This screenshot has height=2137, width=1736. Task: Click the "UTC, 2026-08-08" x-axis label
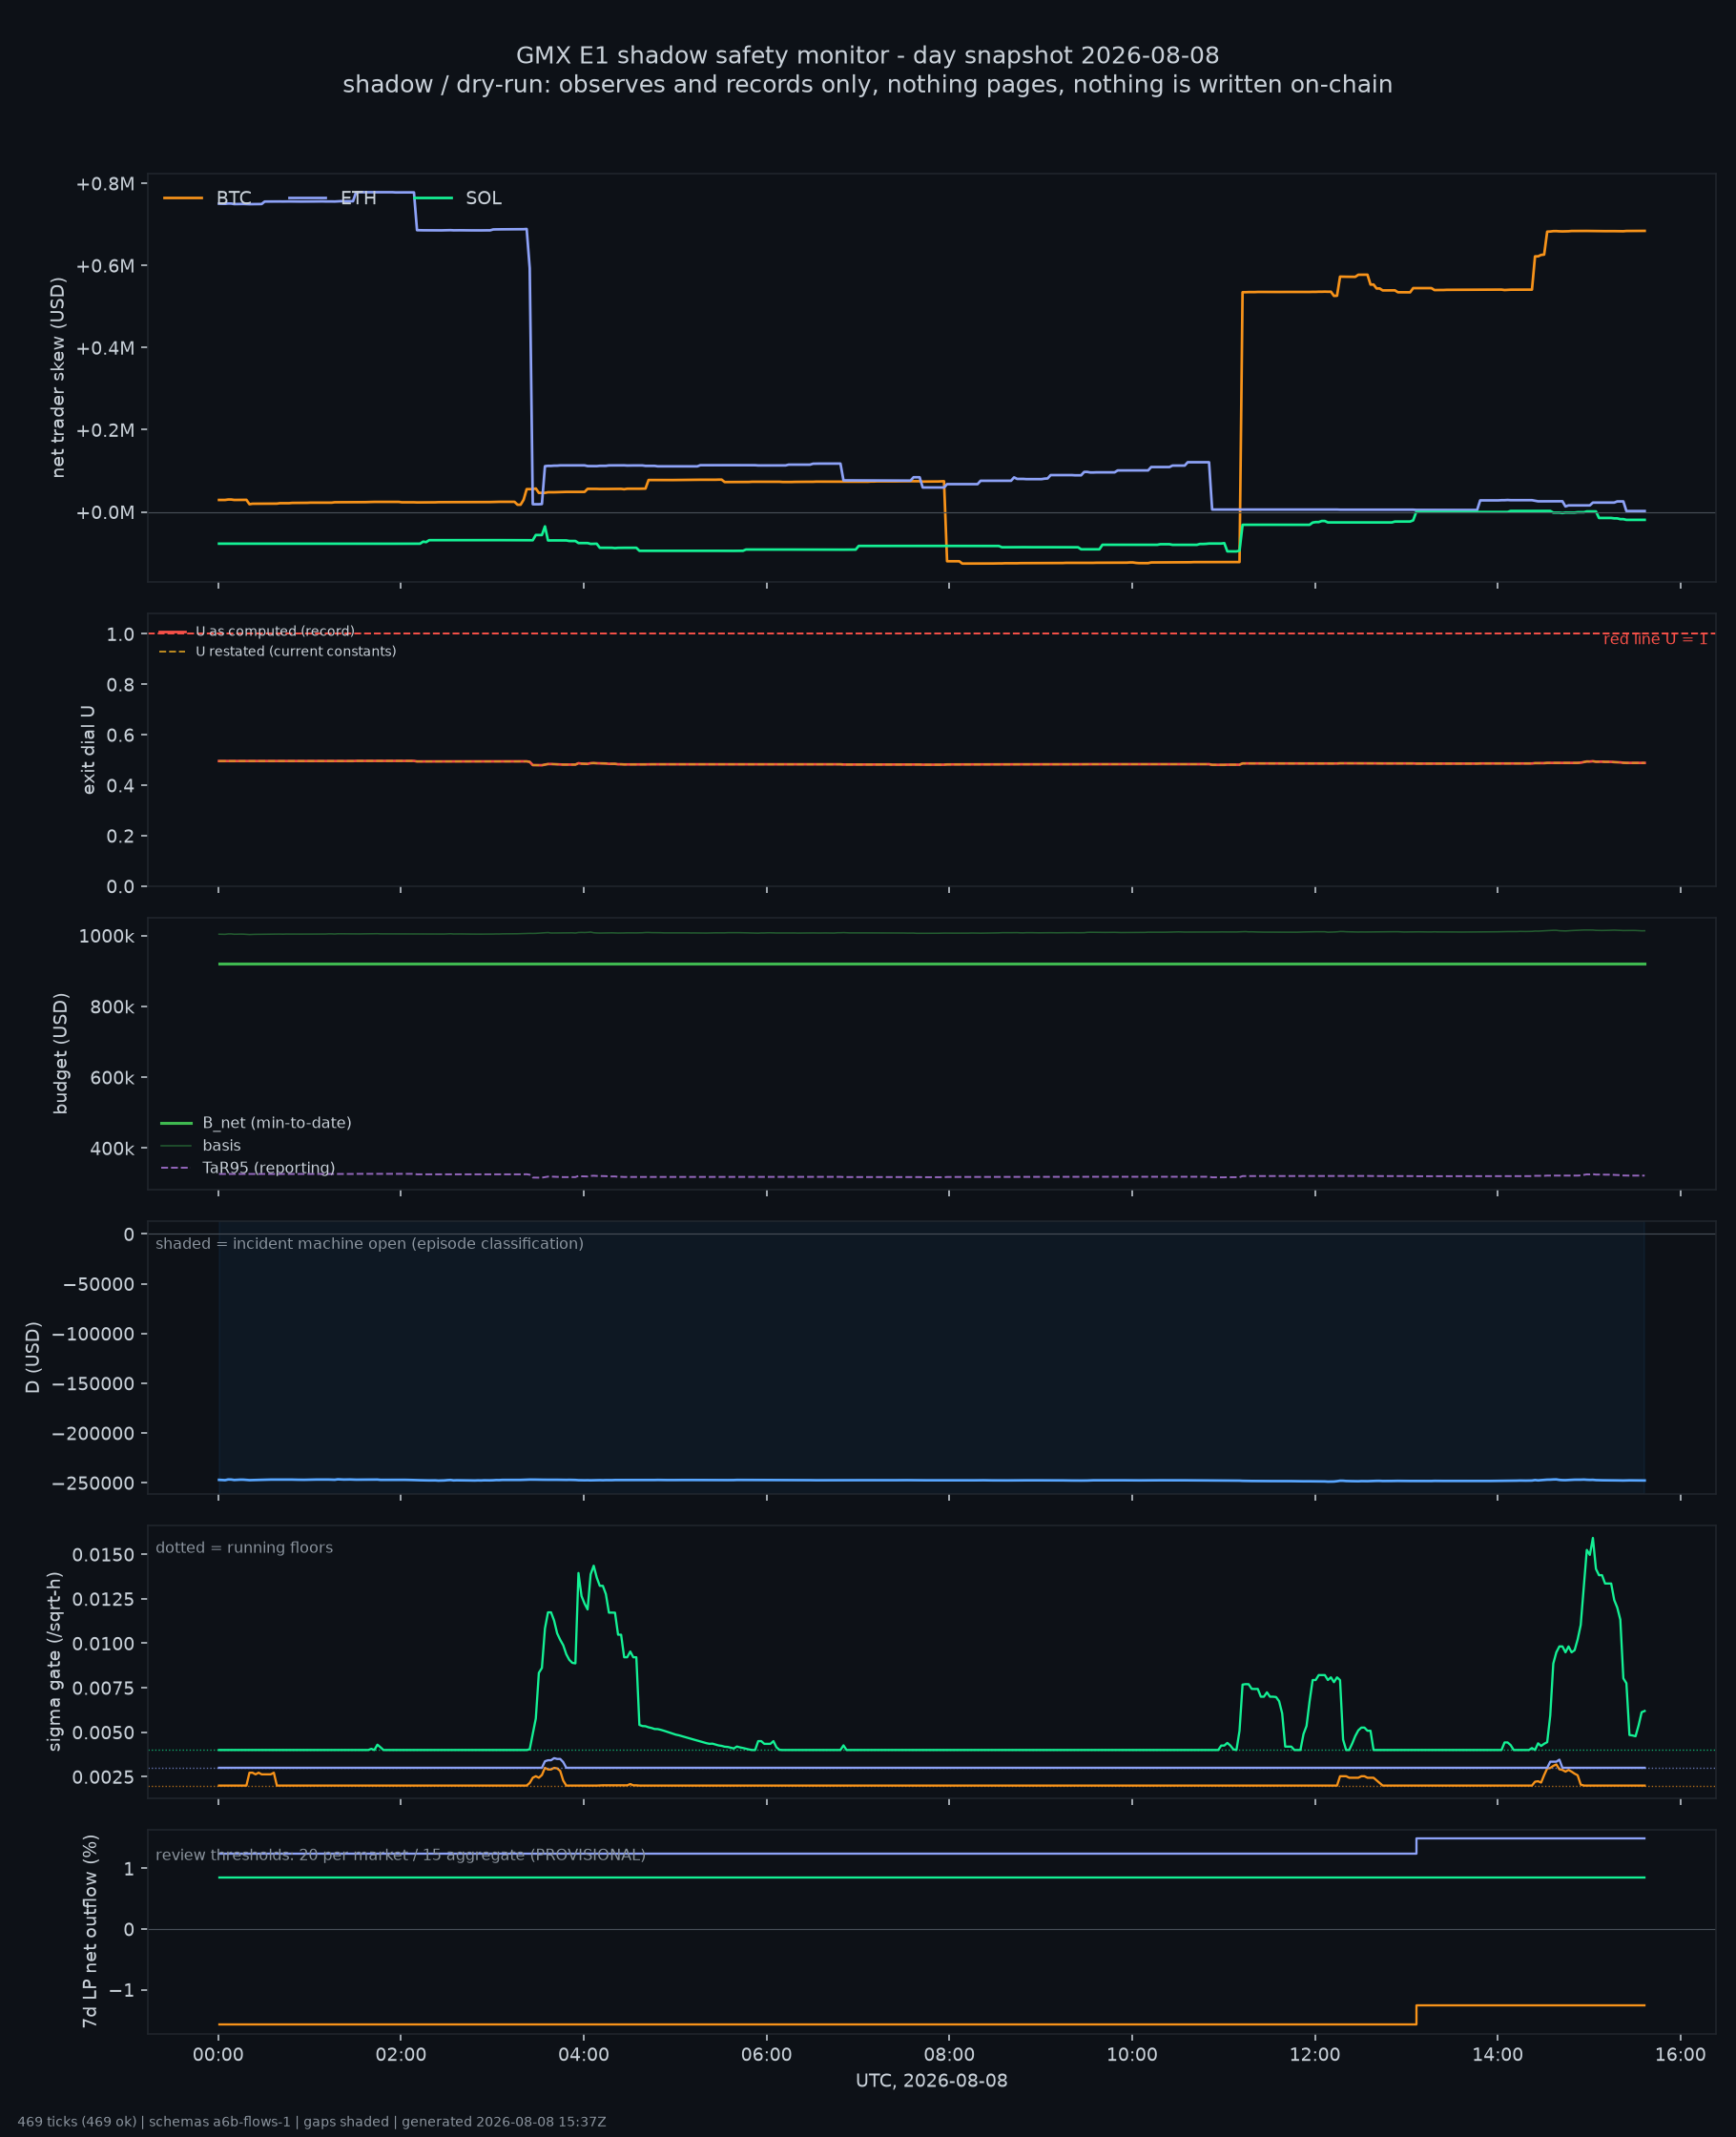(932, 2081)
